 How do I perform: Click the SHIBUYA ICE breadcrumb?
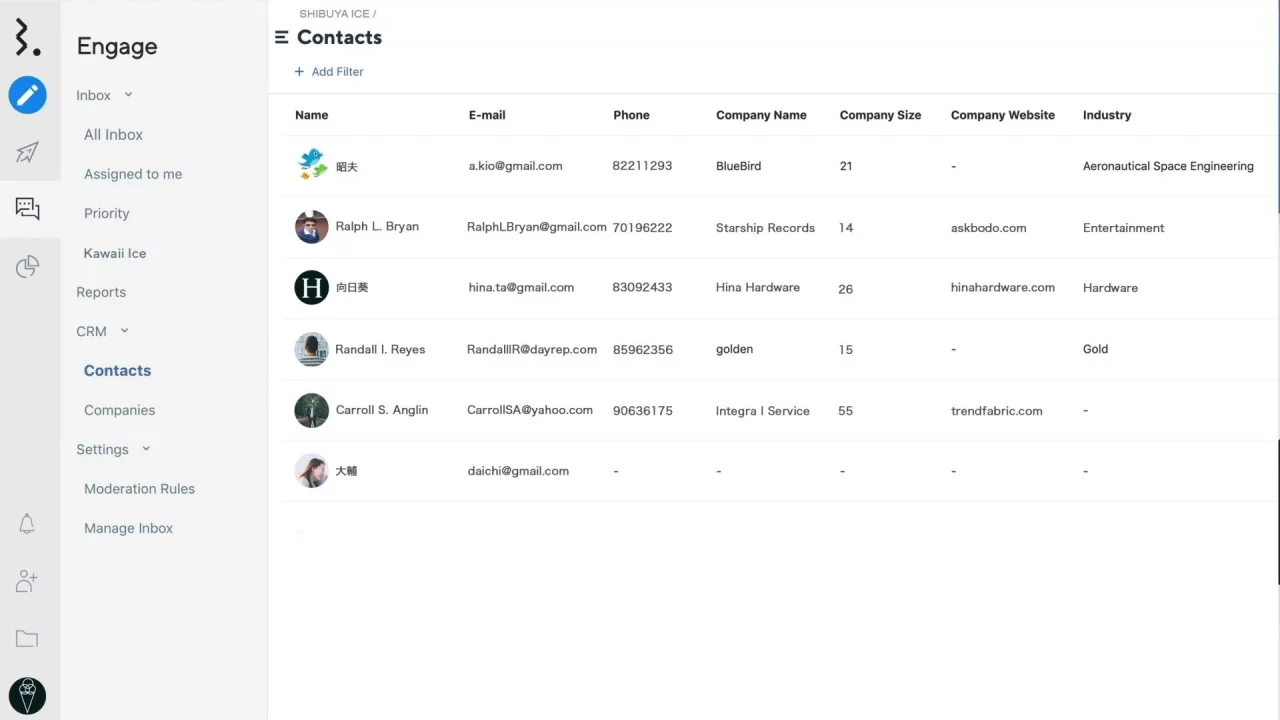[x=334, y=14]
